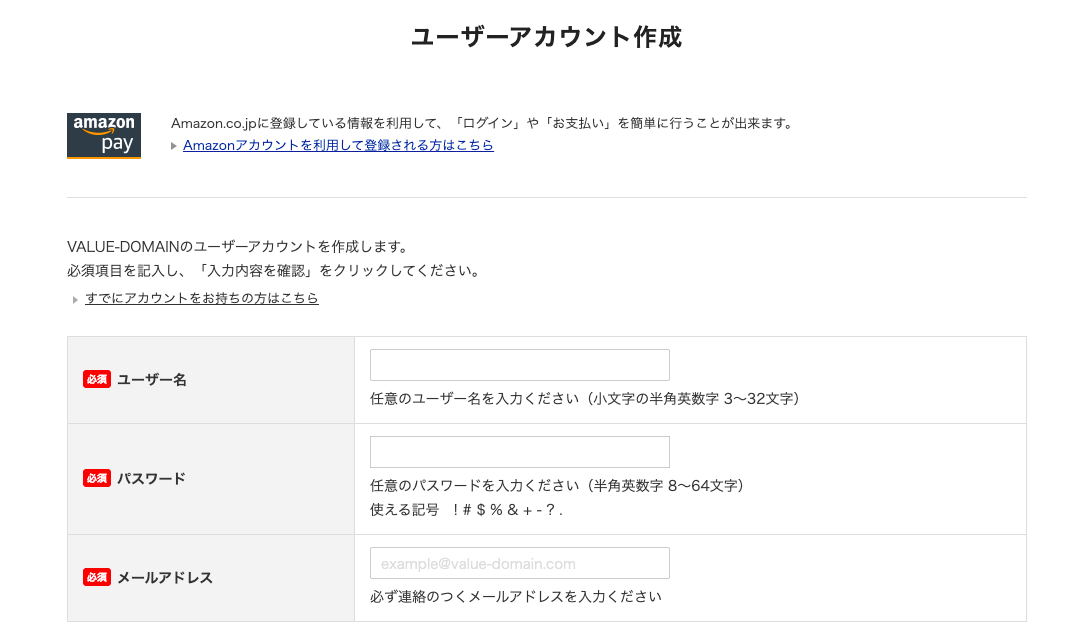The width and height of the screenshot is (1090, 643).
Task: Click the ユーザーアカウント作成 page heading
Action: [546, 37]
